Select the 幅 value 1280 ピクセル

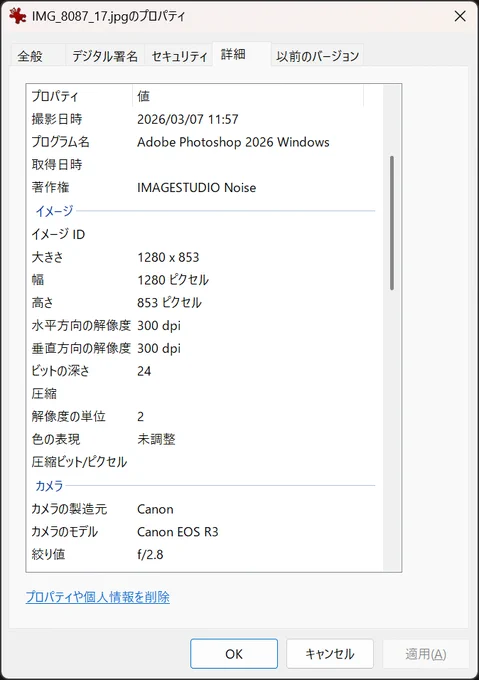[173, 280]
